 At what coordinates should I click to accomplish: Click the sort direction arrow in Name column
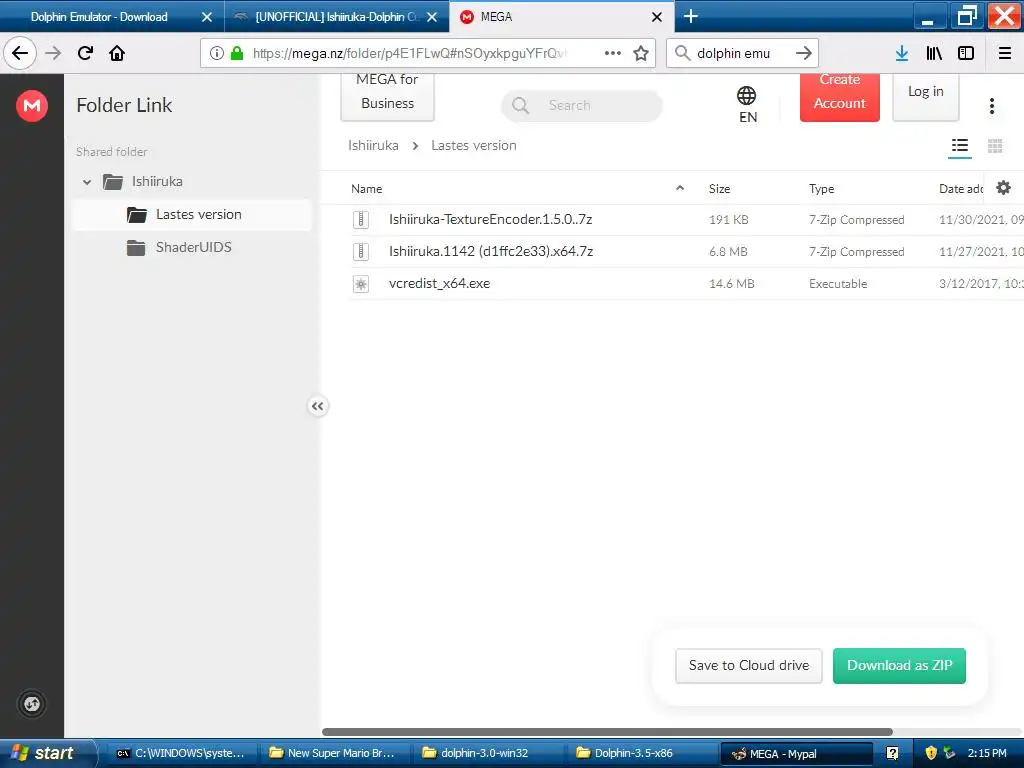coord(680,188)
